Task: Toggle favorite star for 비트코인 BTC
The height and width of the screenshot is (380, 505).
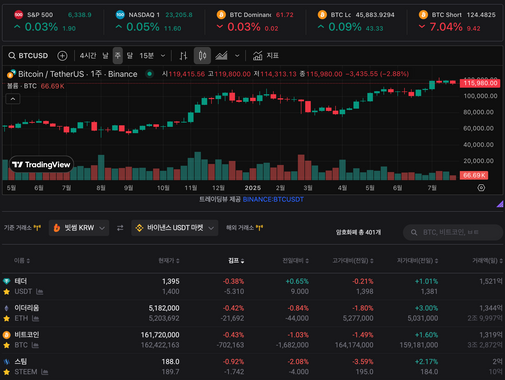Action: pos(6,345)
